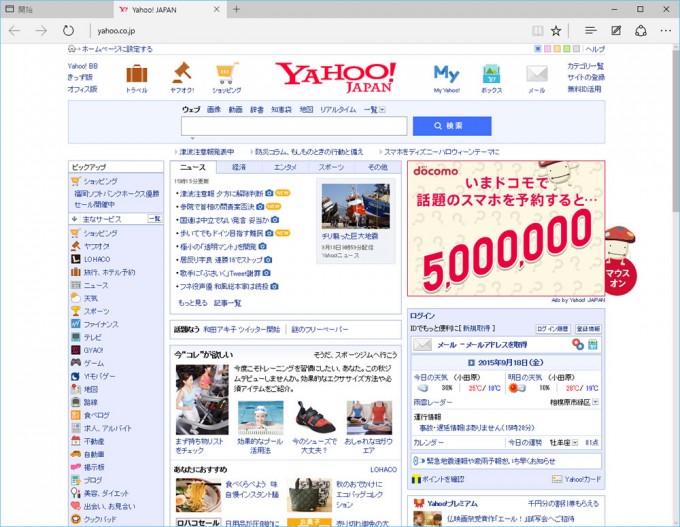
Task: Open the ヘルプ link at top right
Action: 595,49
